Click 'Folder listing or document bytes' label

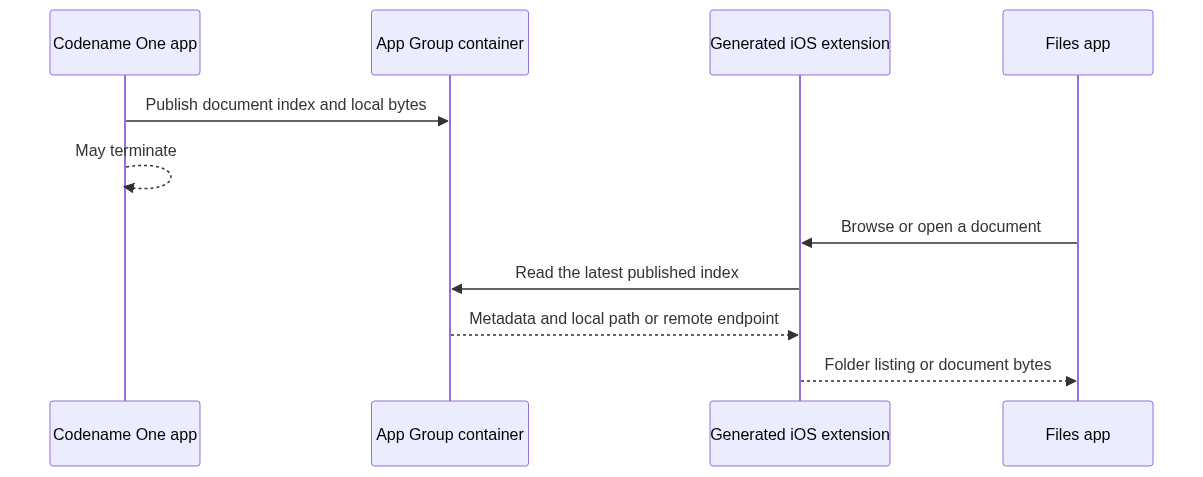tap(938, 365)
